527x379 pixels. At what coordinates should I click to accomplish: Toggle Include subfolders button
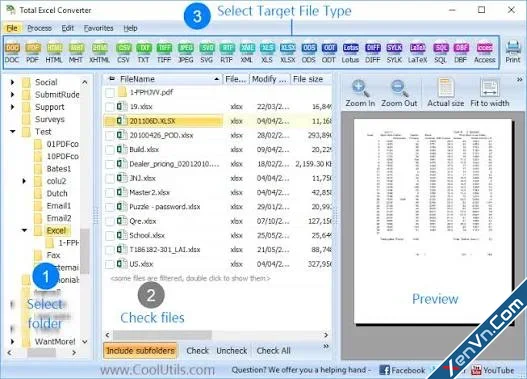click(x=140, y=351)
